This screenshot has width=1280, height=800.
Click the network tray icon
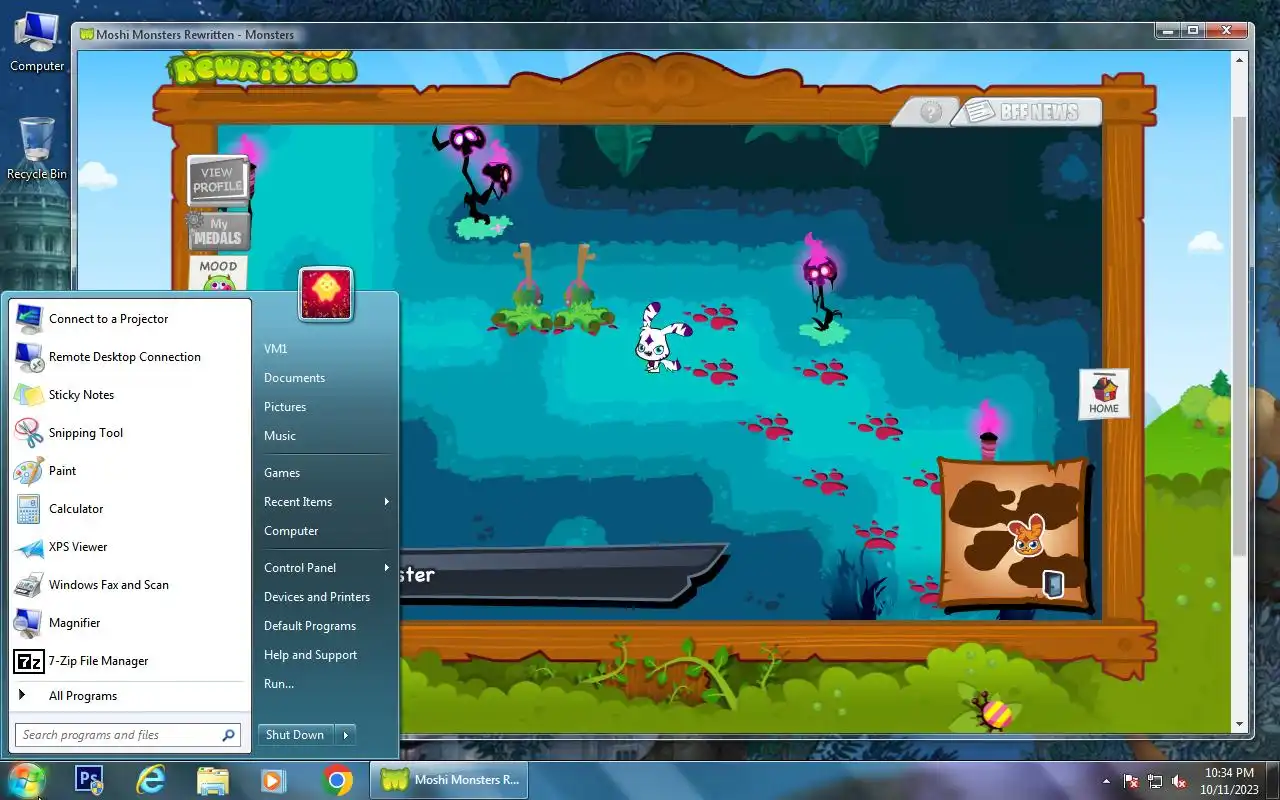pyautogui.click(x=1155, y=781)
